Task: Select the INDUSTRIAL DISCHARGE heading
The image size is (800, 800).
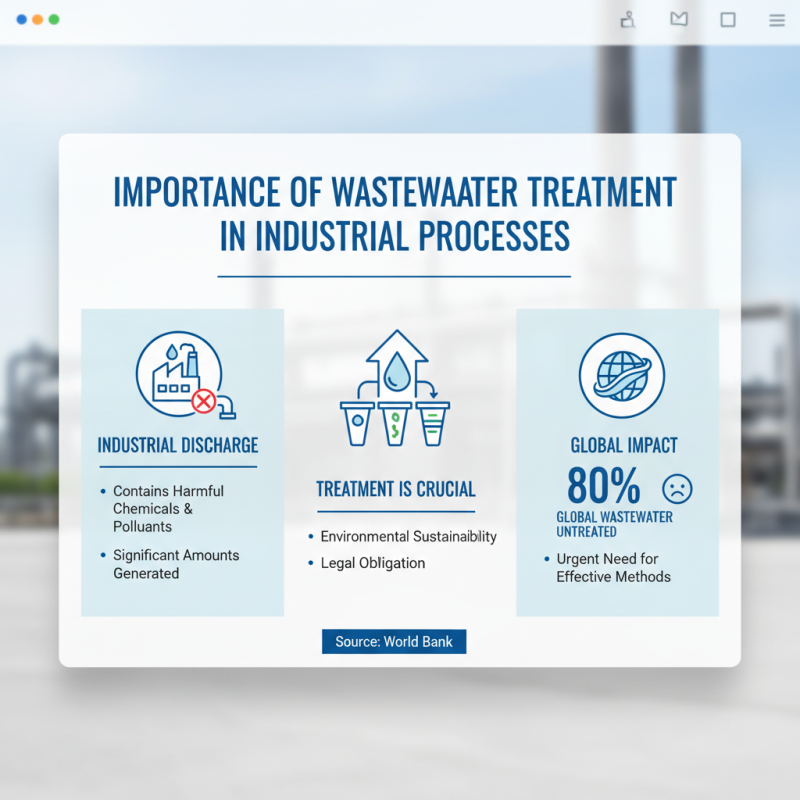Action: coord(177,445)
